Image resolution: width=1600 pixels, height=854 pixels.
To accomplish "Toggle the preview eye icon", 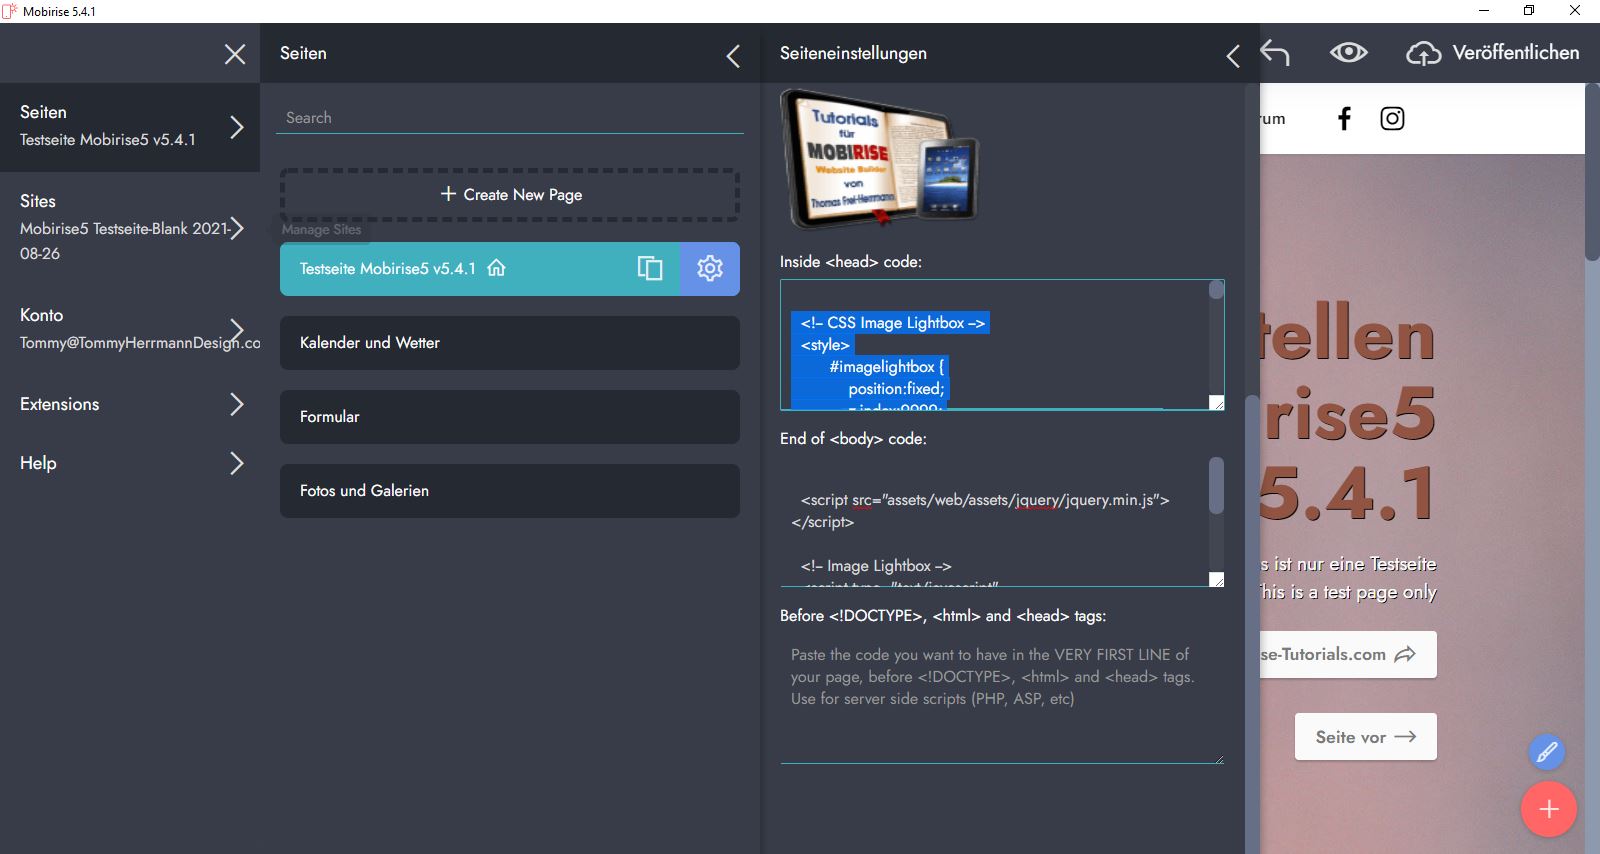I will click(1348, 53).
